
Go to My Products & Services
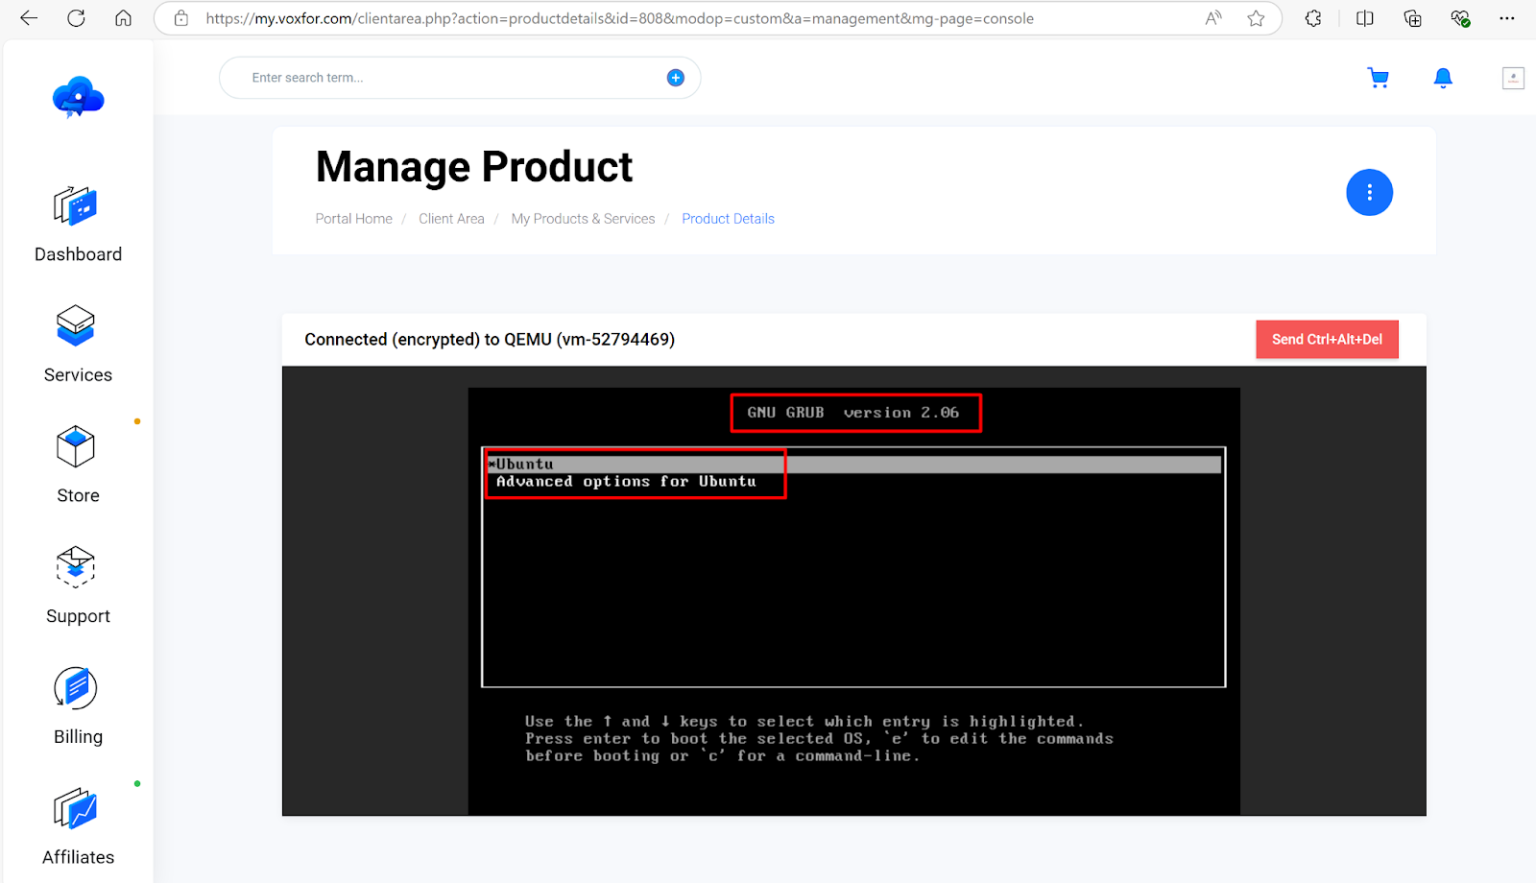[583, 218]
